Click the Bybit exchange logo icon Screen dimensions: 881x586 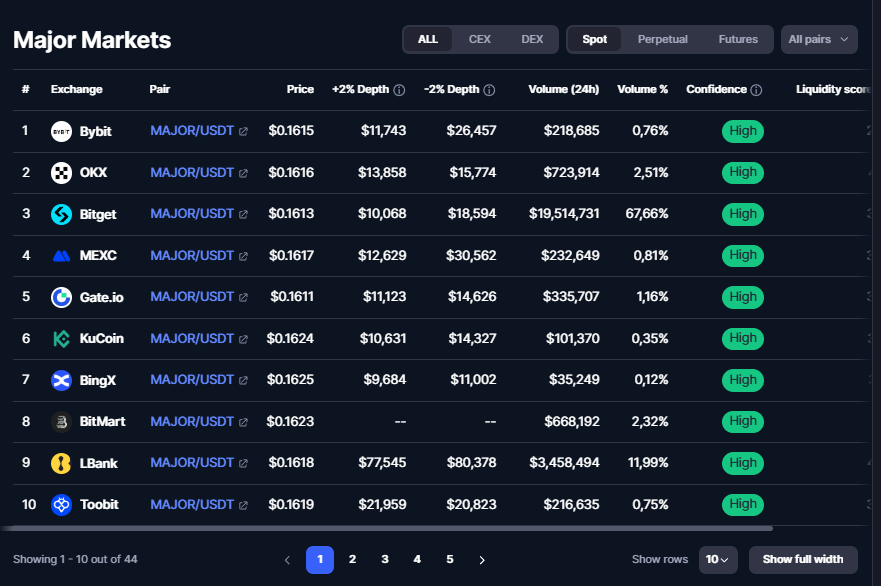coord(61,131)
